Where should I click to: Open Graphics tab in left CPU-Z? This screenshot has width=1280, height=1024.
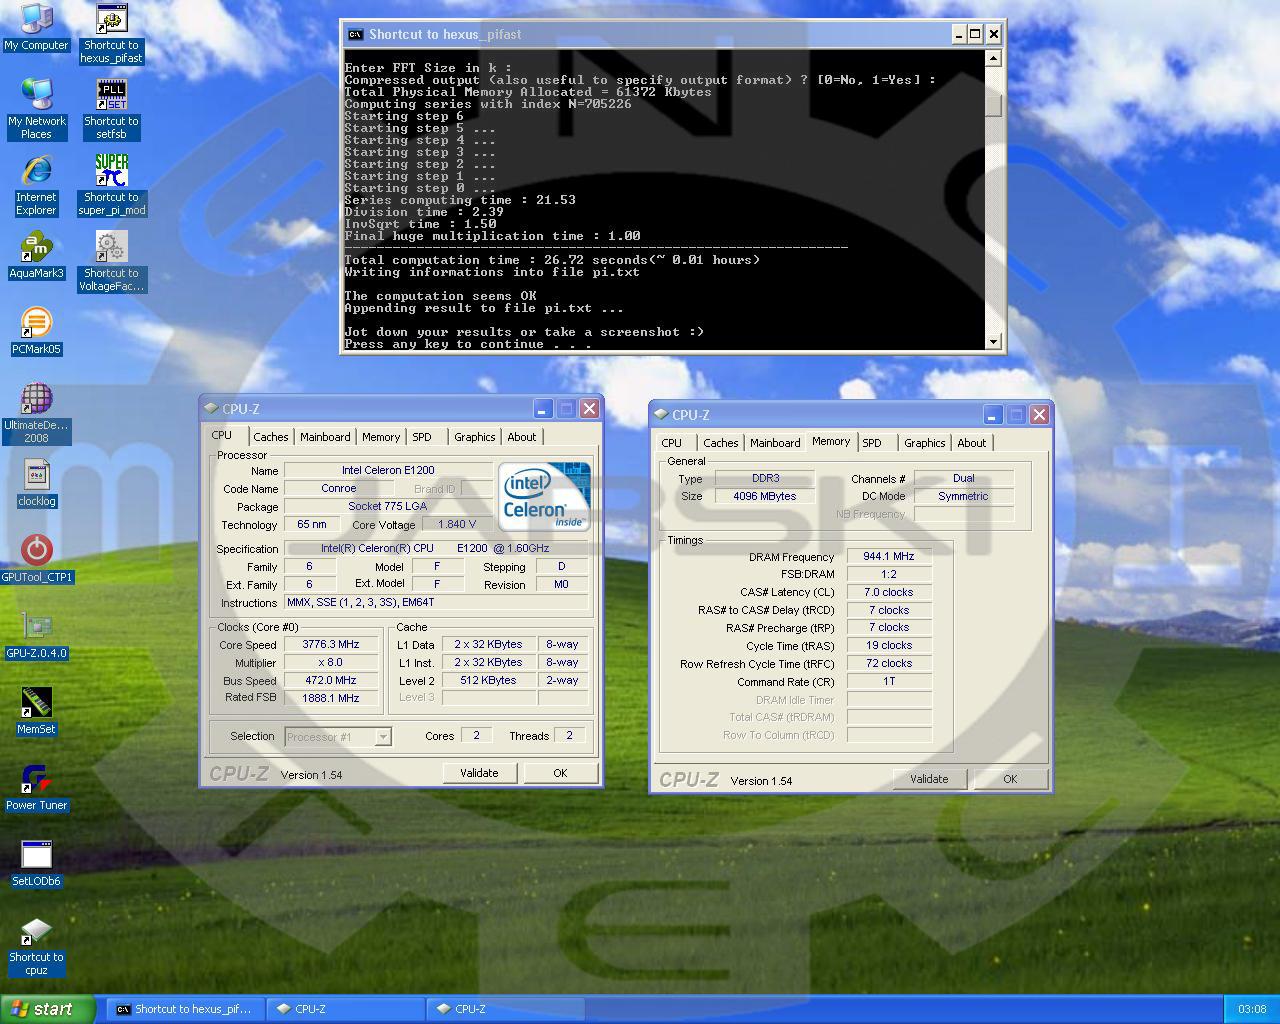pos(474,437)
